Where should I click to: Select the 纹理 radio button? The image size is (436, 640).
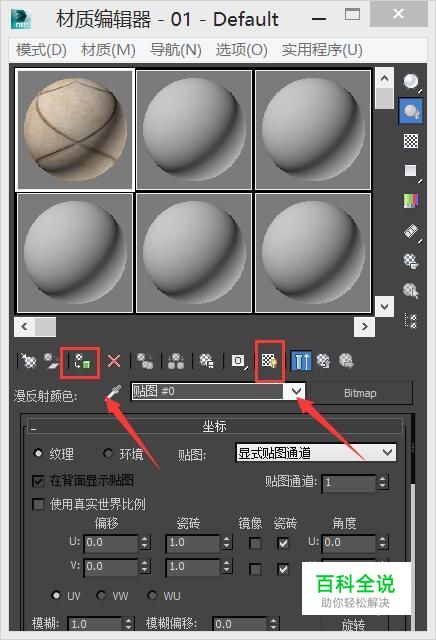[38, 453]
